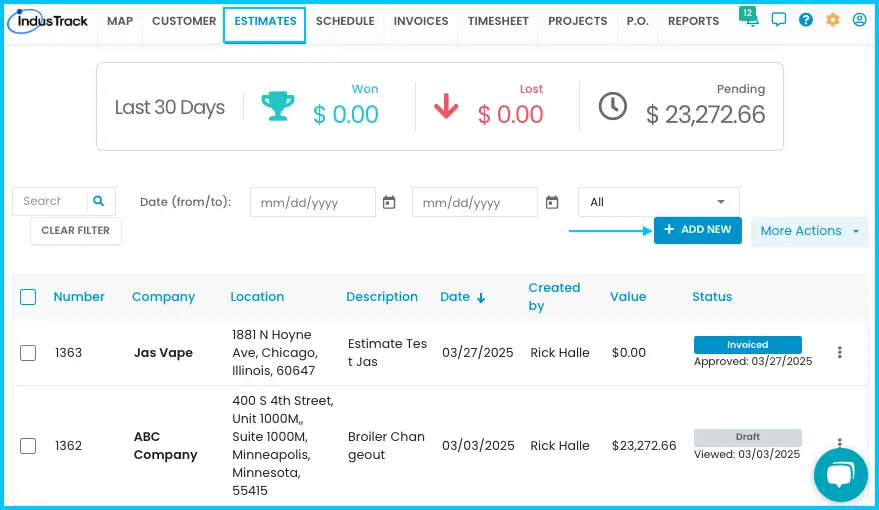Sort by the Number column header

click(79, 296)
